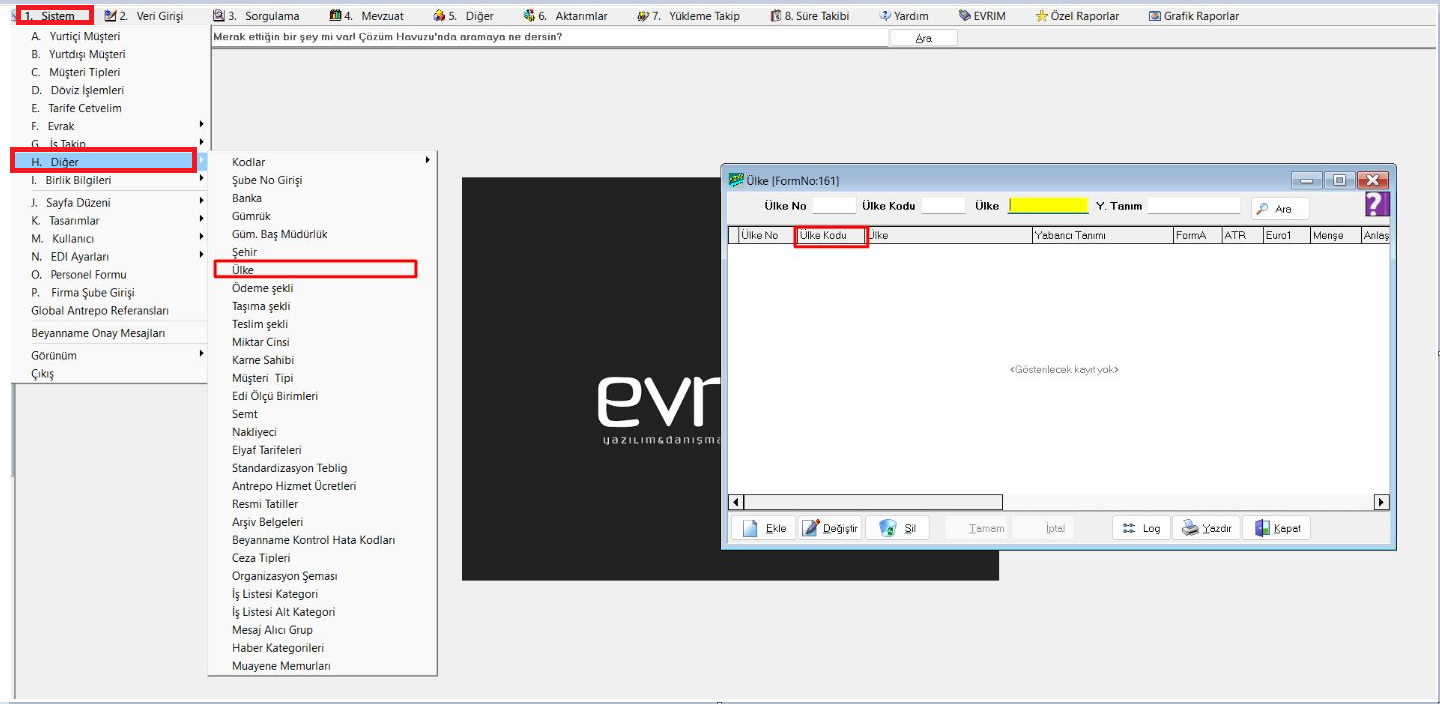This screenshot has height=704, width=1440.
Task: Open the Özel Raporlar menu
Action: 1077,16
